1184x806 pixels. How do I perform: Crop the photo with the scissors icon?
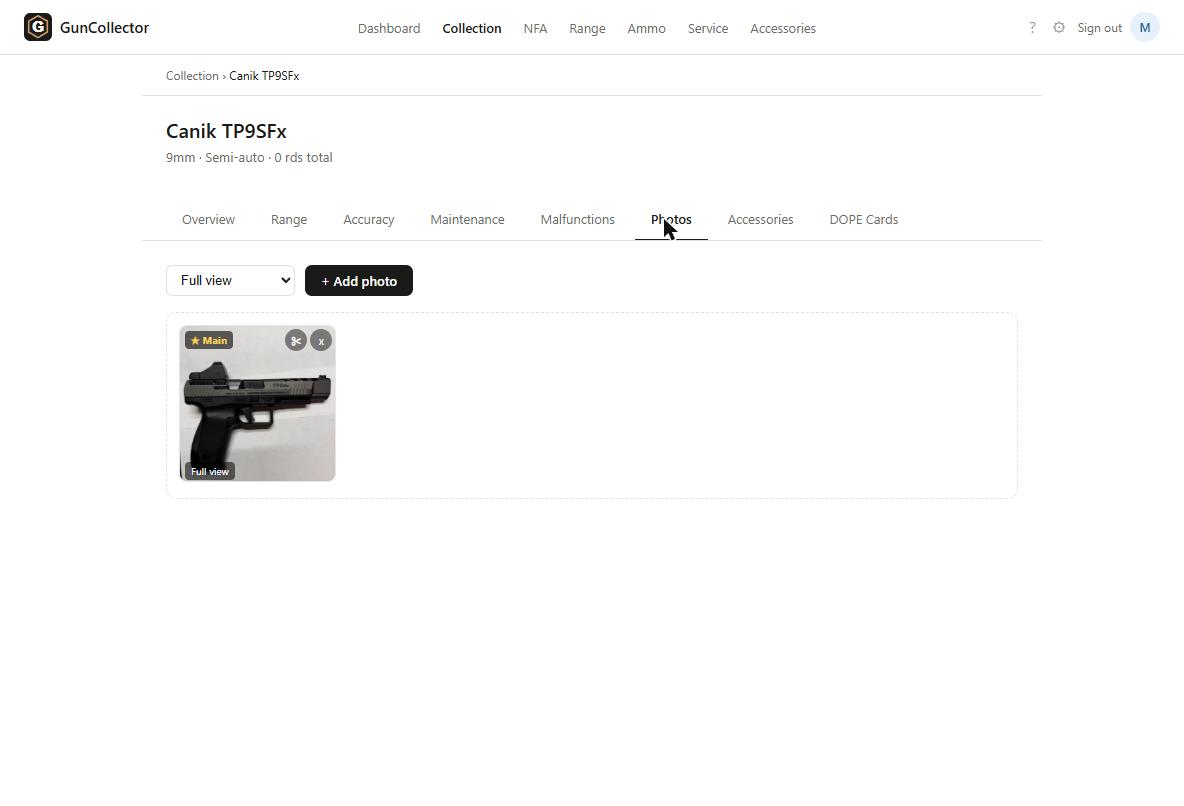coord(296,341)
